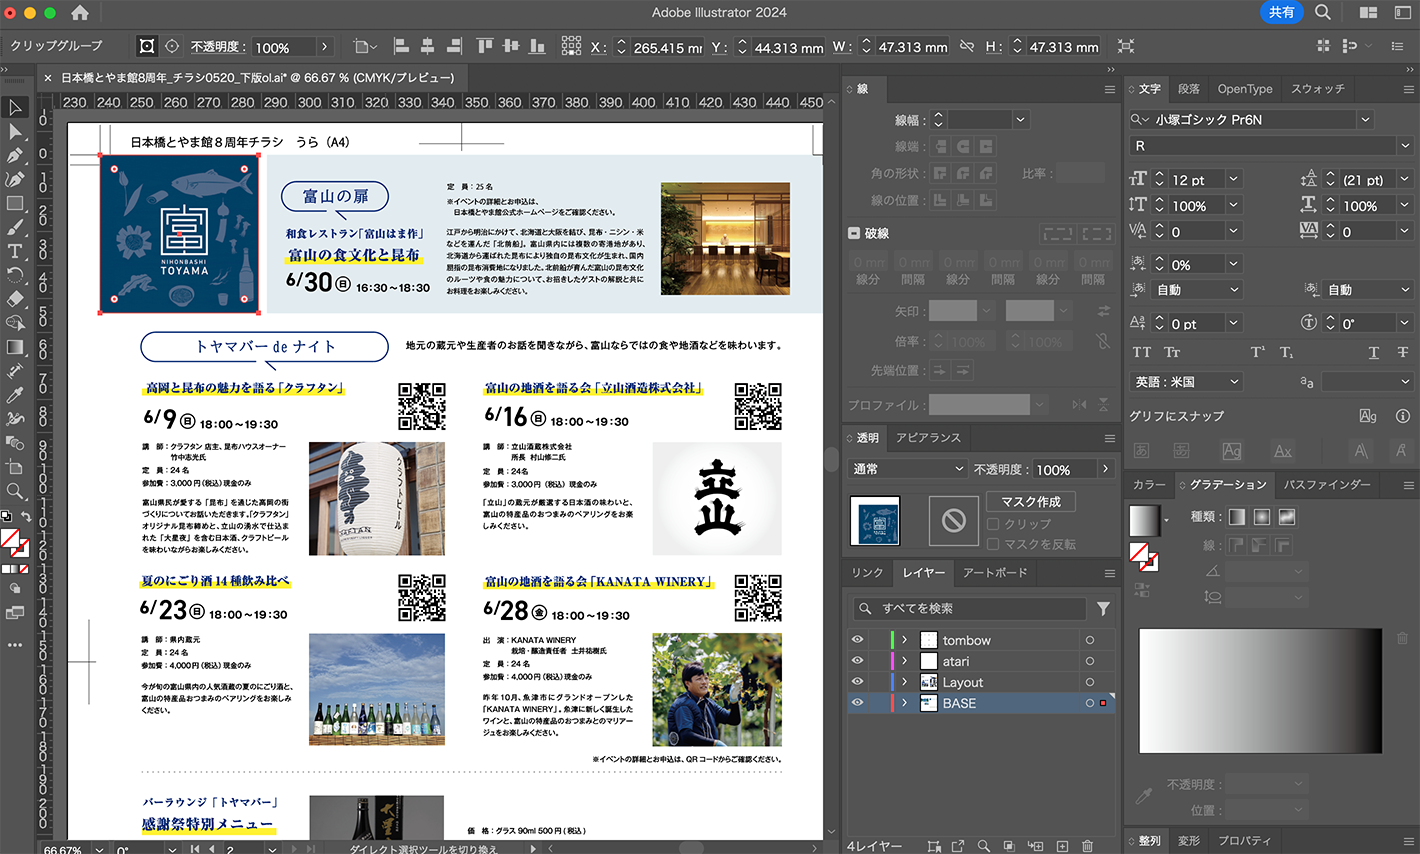Screen dimensions: 1420x854
Task: Click horizontal align left icon
Action: [401, 46]
